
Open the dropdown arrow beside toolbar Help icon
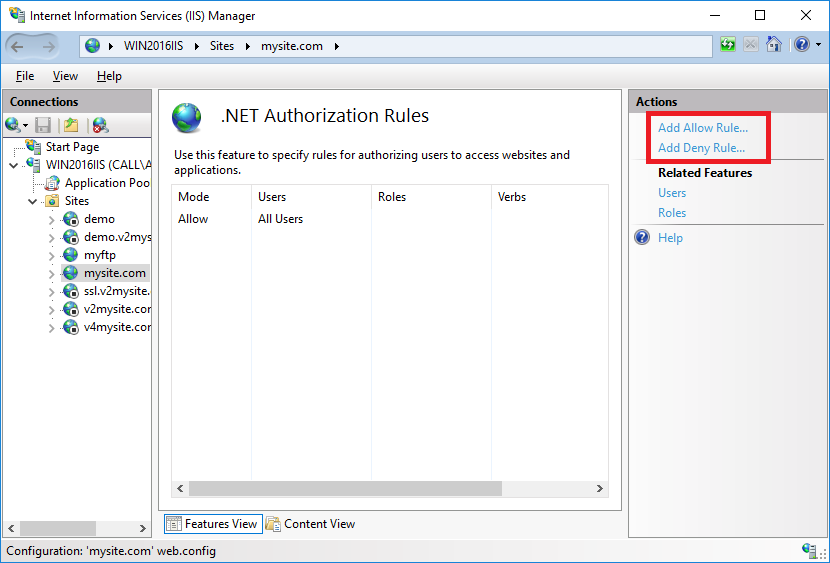pyautogui.click(x=818, y=45)
